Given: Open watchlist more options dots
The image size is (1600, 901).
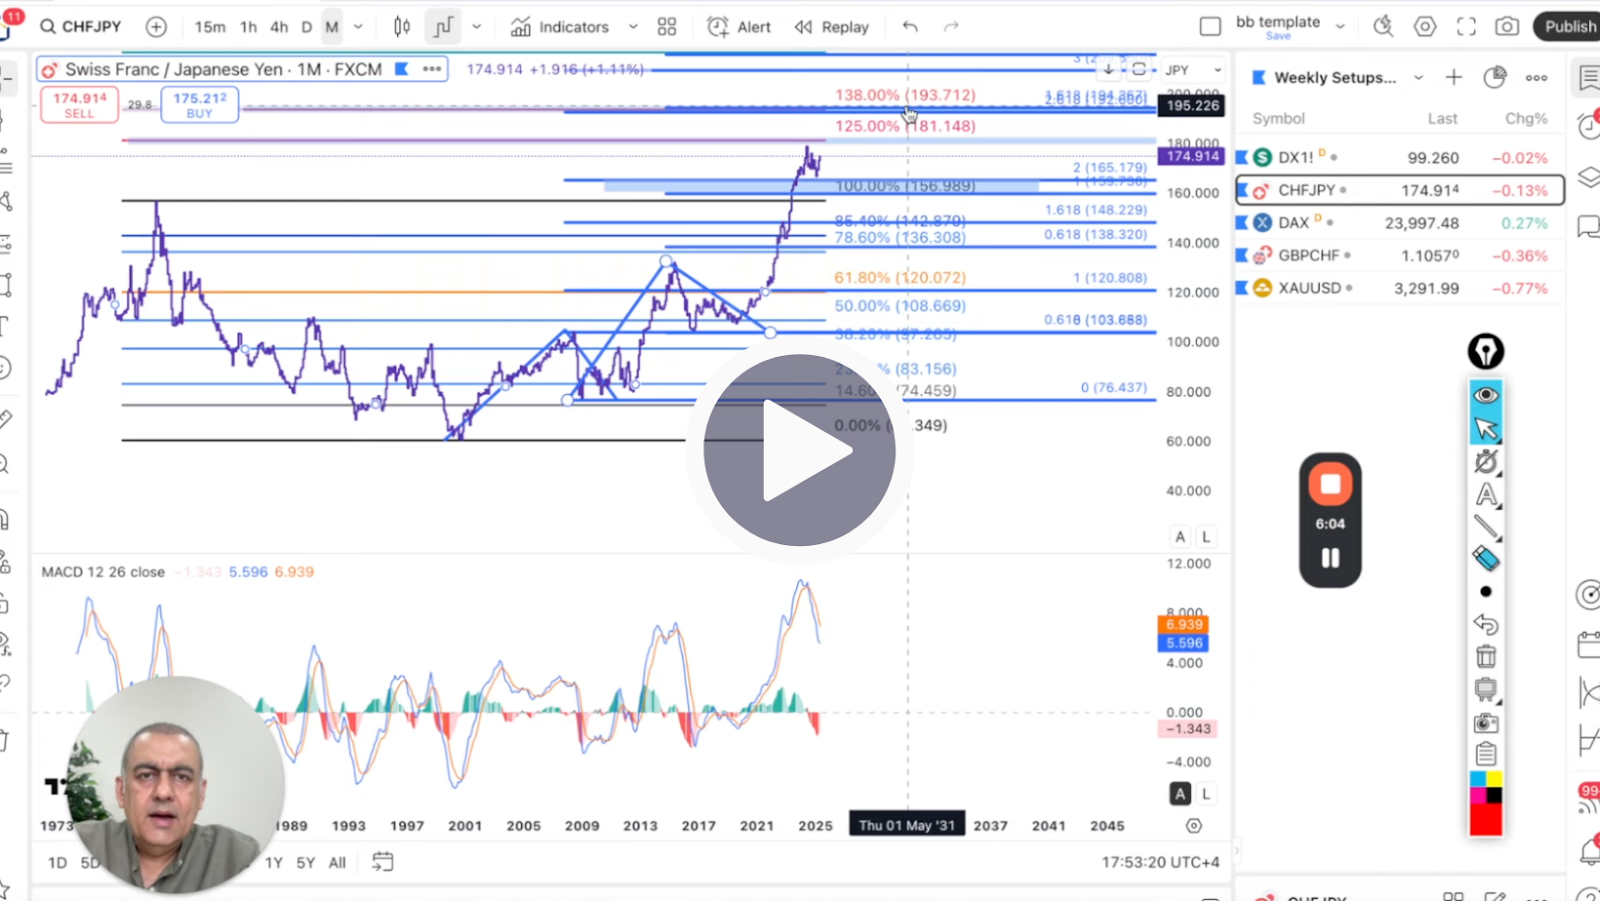Looking at the screenshot, I should coord(1537,77).
